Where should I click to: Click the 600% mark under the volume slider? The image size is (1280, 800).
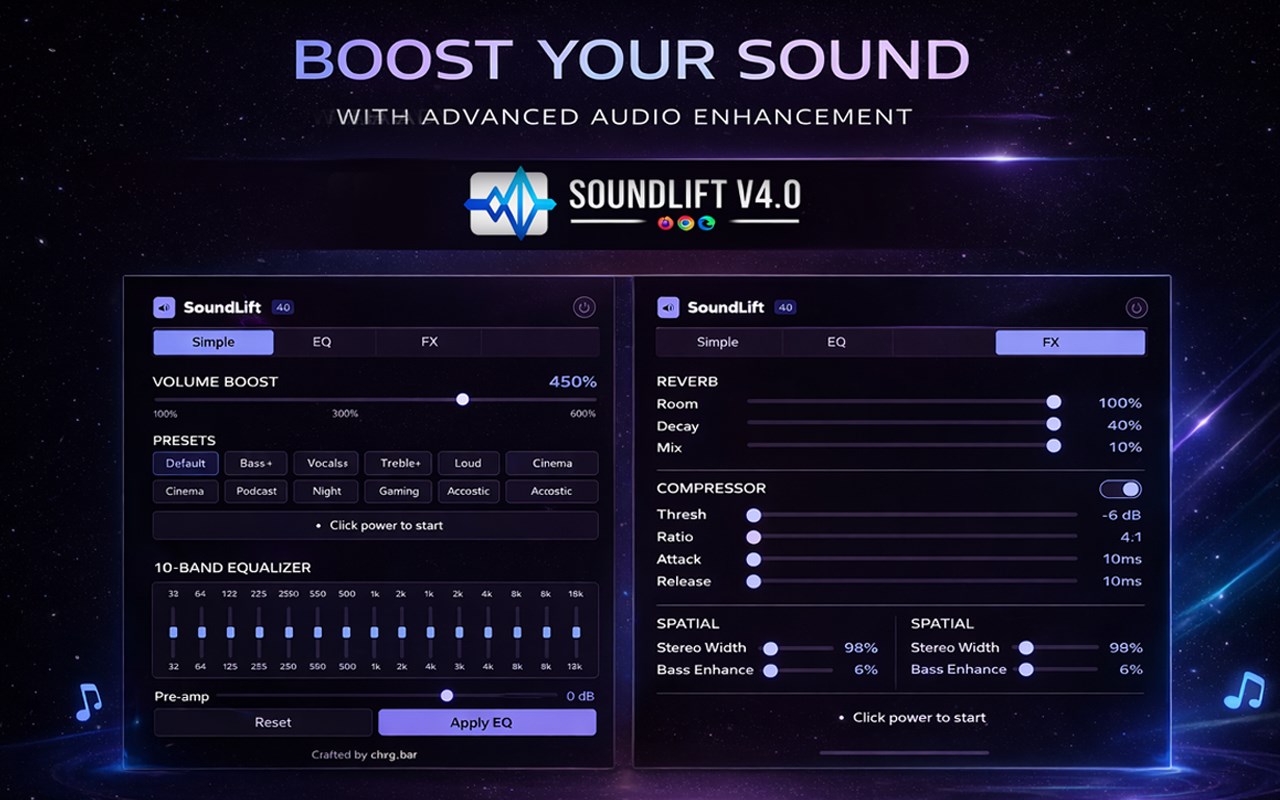583,414
